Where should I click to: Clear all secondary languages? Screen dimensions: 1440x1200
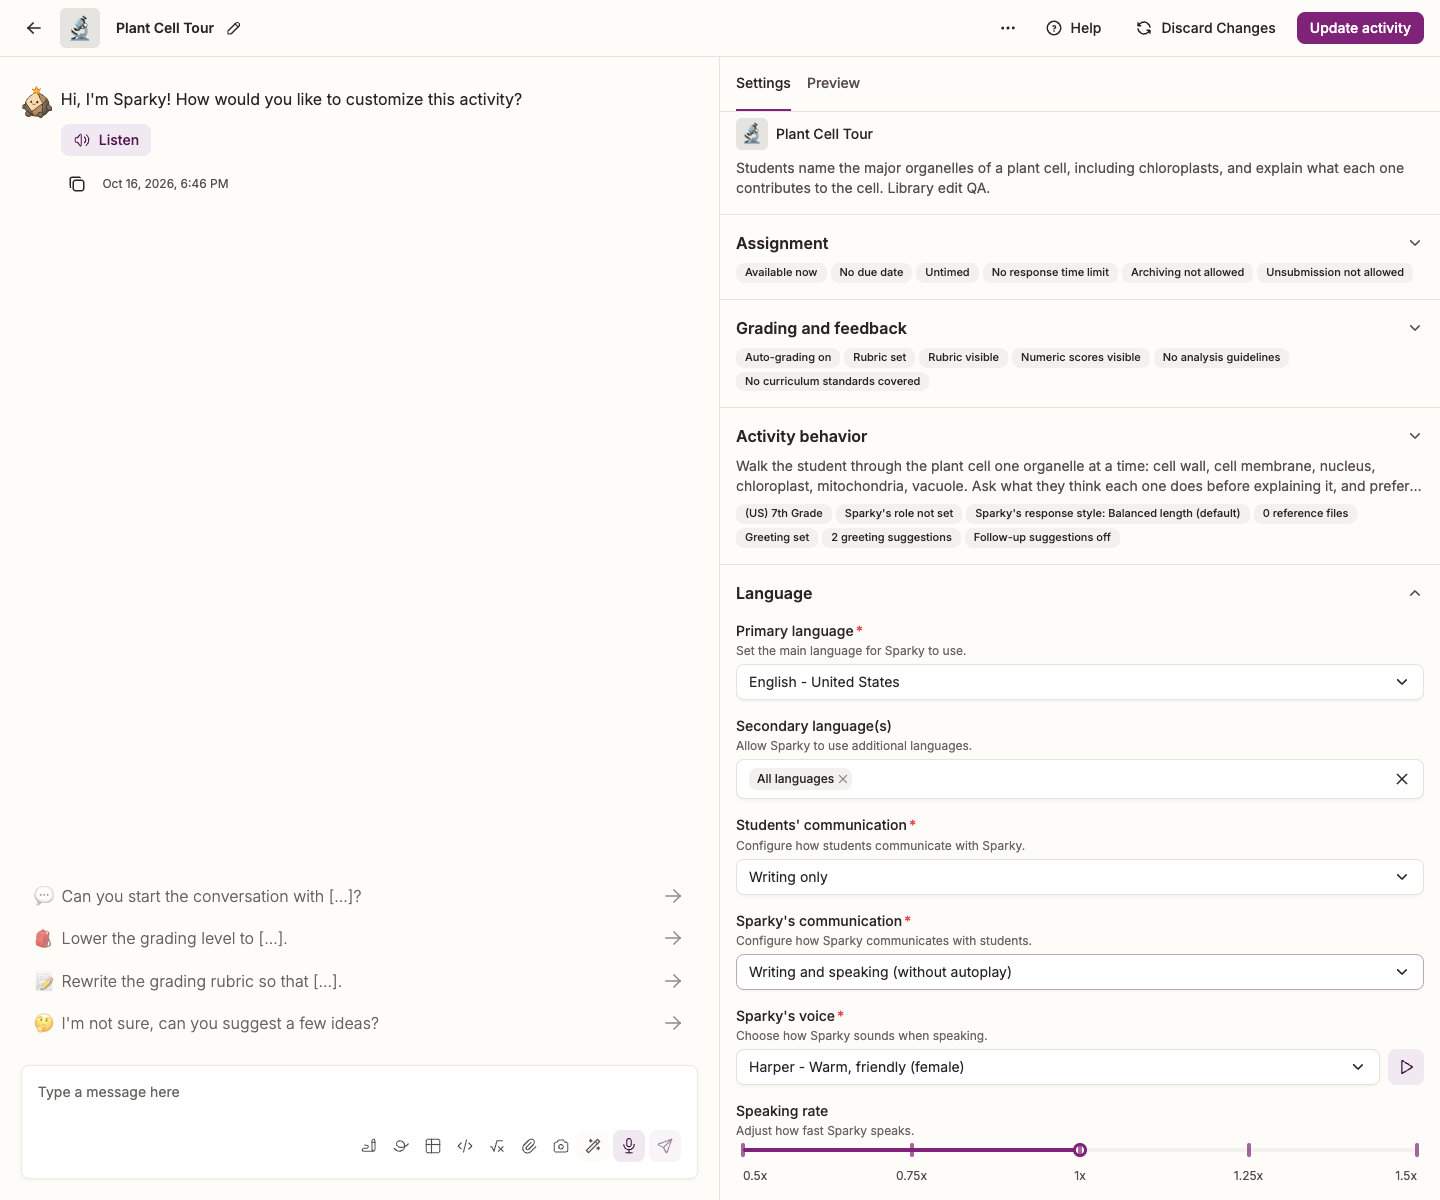(x=1402, y=779)
